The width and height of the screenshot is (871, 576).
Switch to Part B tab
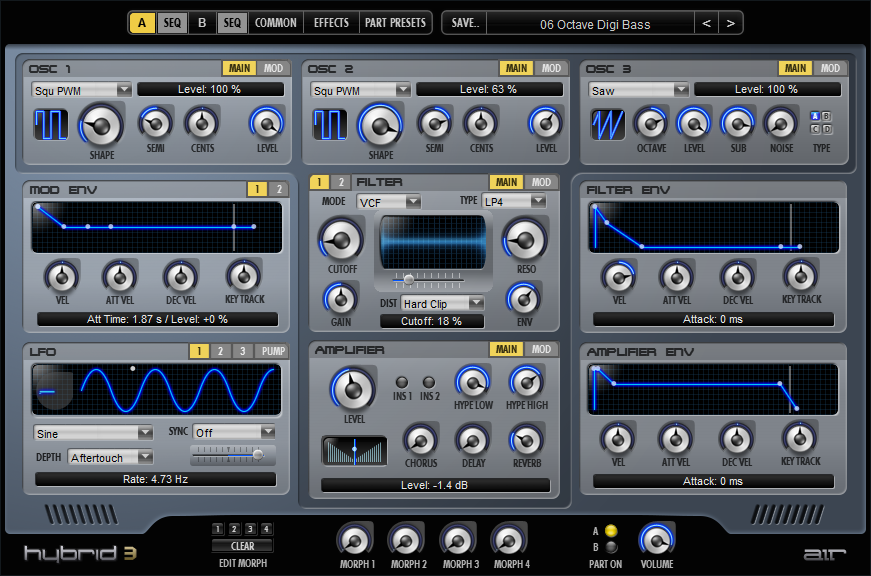pyautogui.click(x=202, y=23)
